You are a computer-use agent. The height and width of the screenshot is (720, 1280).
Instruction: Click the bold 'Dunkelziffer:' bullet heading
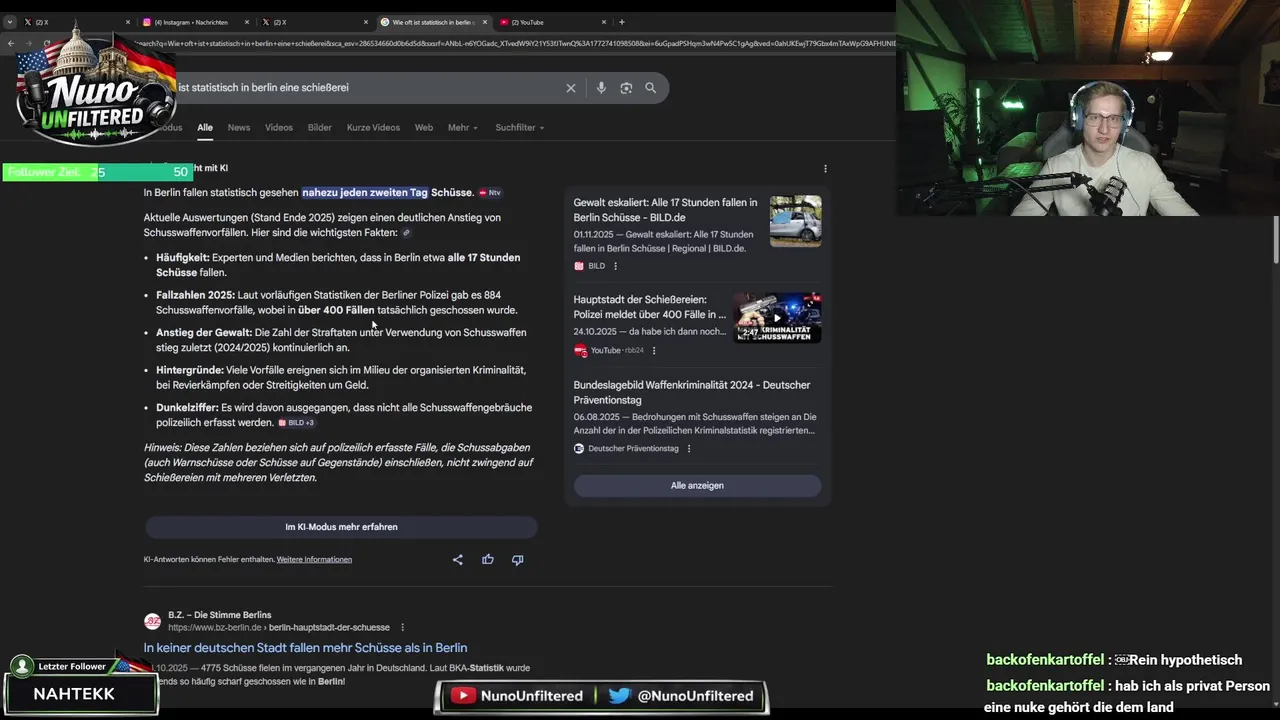click(187, 408)
